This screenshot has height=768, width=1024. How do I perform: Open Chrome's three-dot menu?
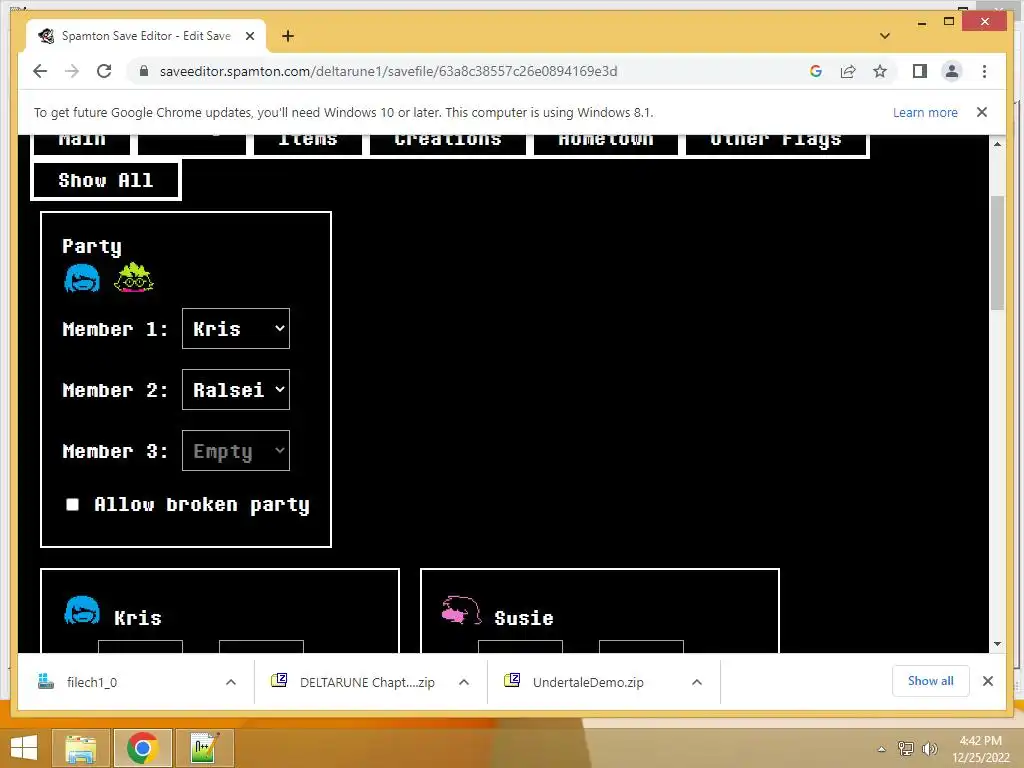pyautogui.click(x=984, y=71)
